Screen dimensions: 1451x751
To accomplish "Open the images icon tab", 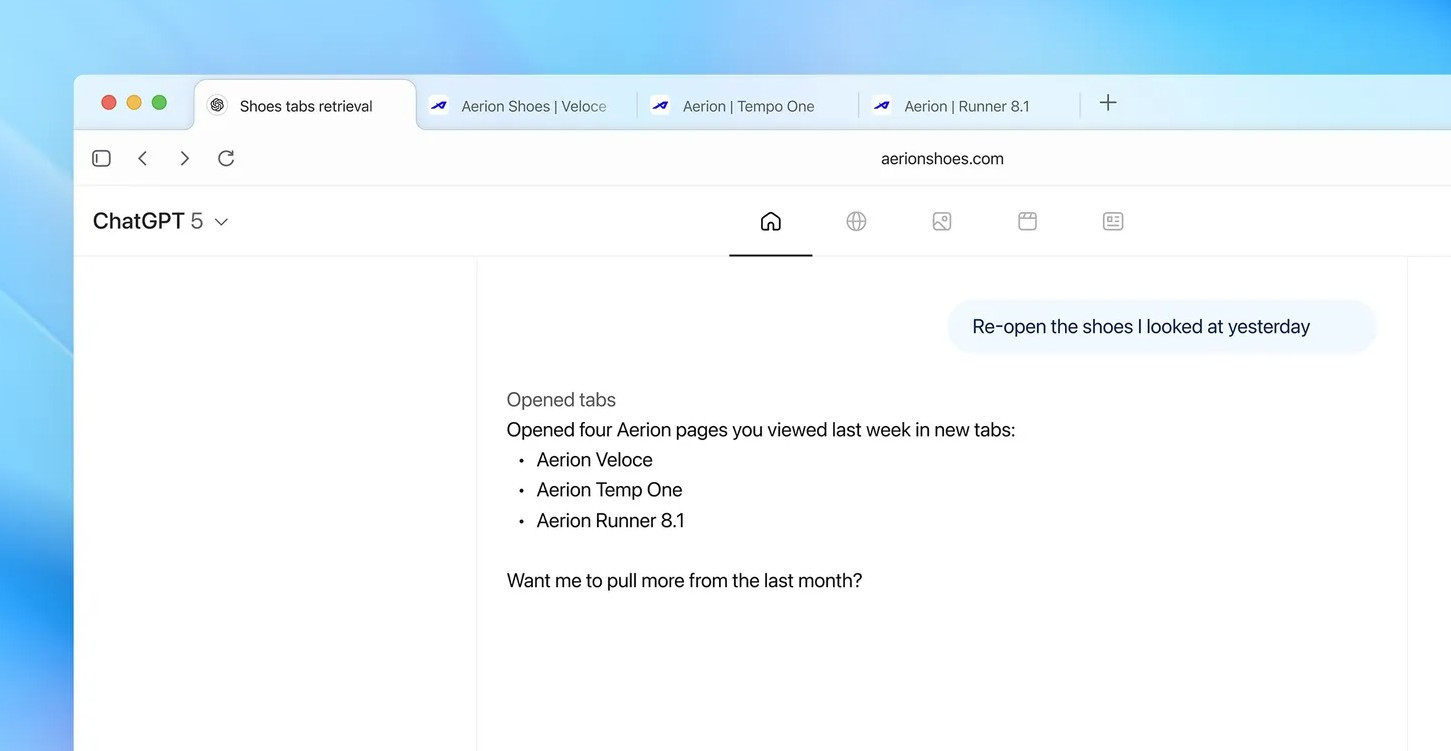I will pyautogui.click(x=941, y=222).
